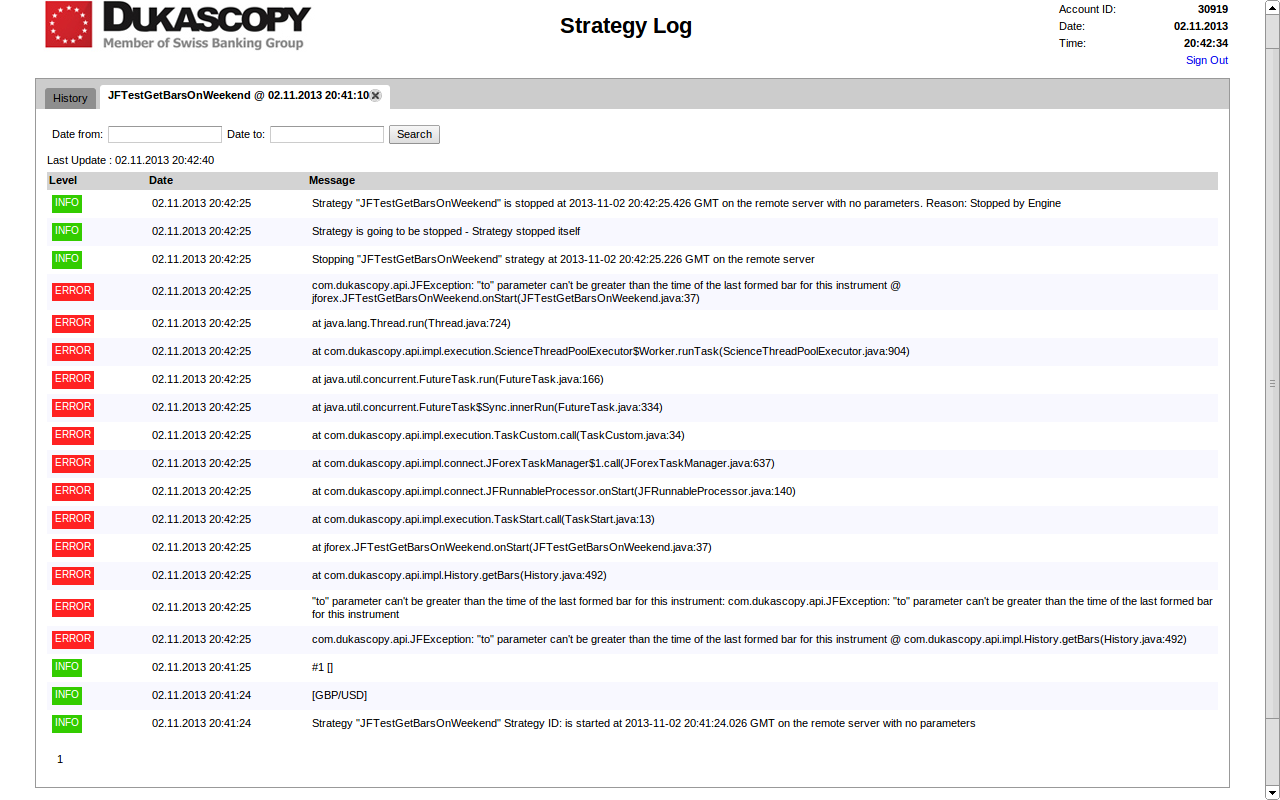Click ERROR badge of JFRunnableProcessor.onStart row
Viewport: 1280px width, 800px height.
[73, 491]
